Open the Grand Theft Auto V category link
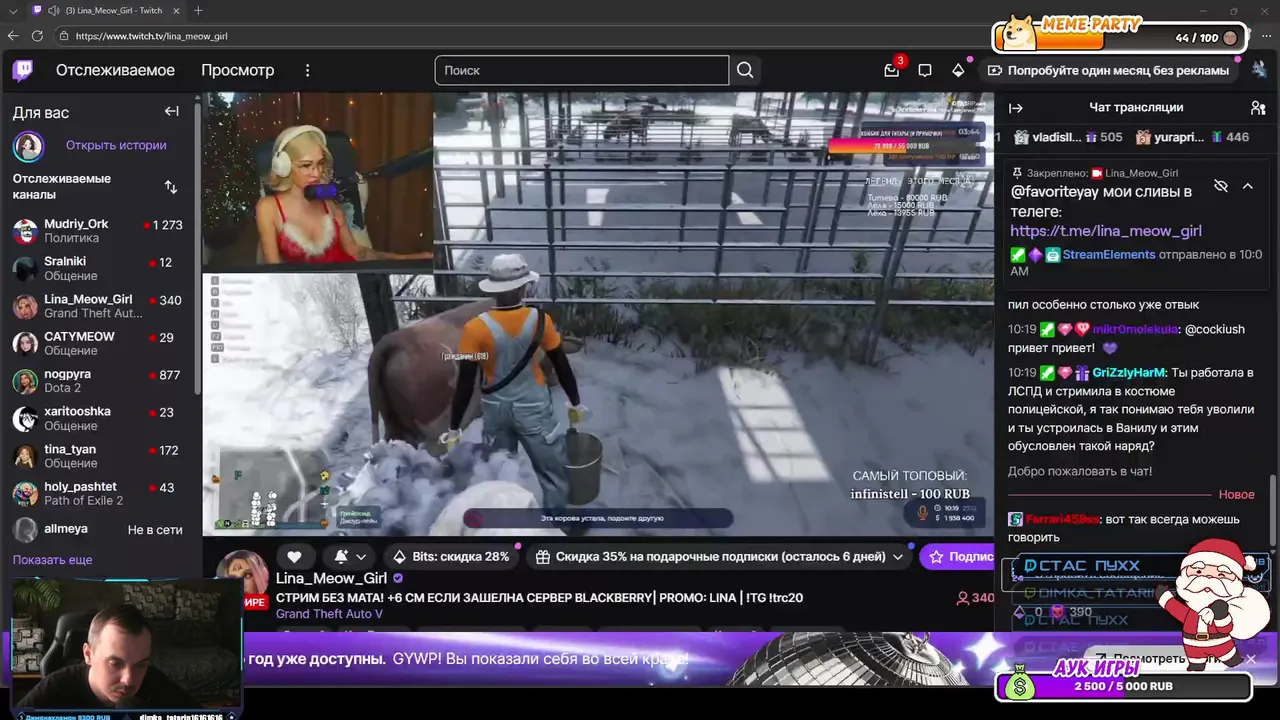Image resolution: width=1280 pixels, height=720 pixels. 329,614
